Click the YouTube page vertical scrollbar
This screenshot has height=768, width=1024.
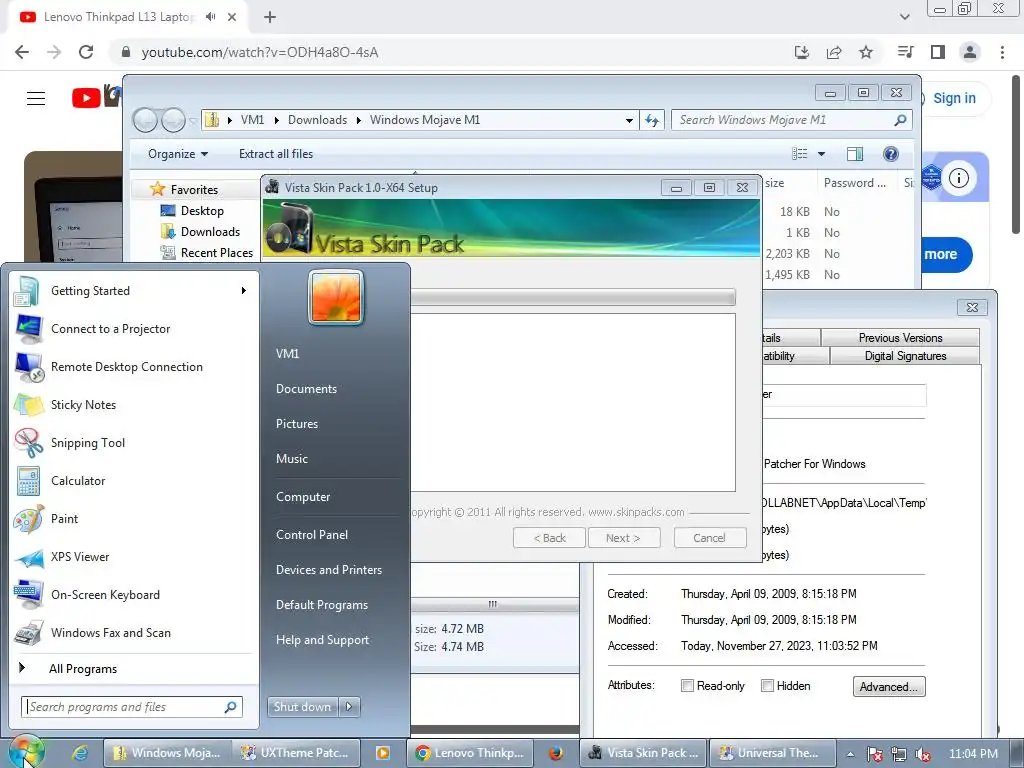coord(1016,157)
